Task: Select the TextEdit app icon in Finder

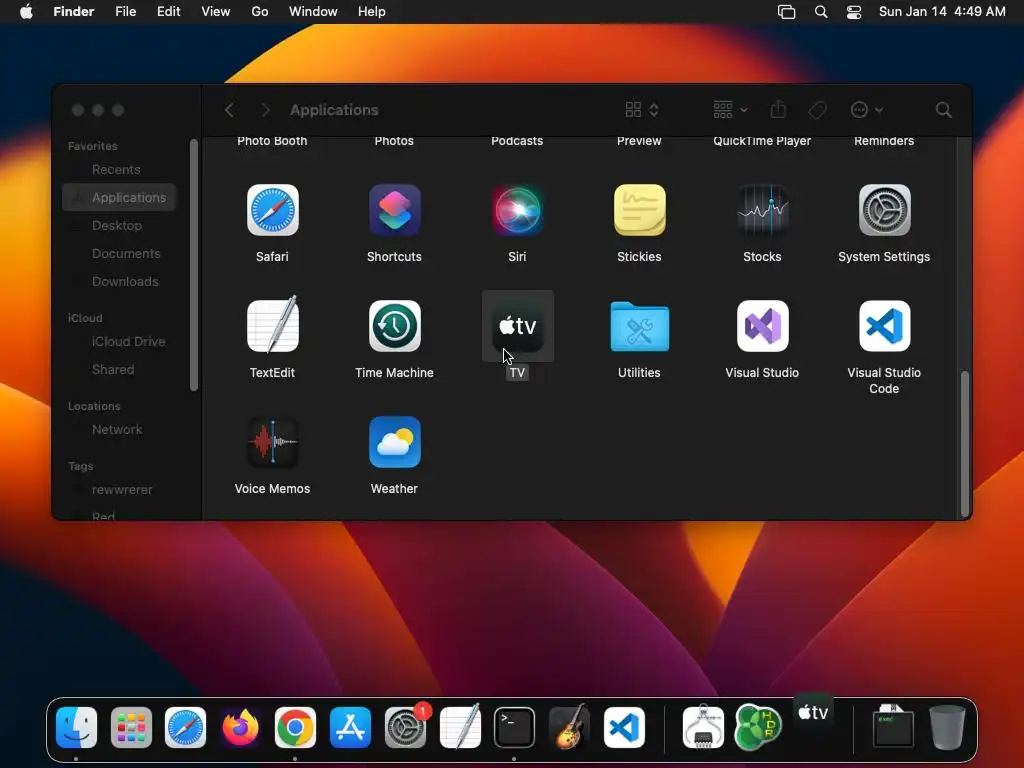Action: (272, 325)
